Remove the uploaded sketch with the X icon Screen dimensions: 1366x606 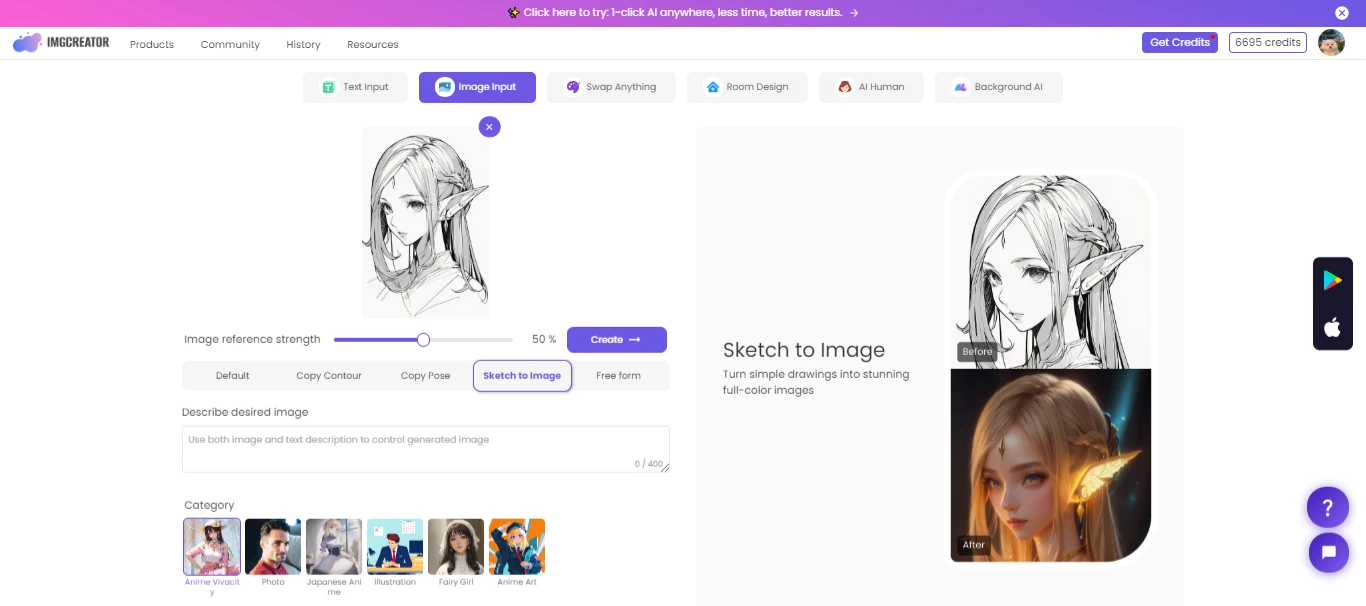click(x=489, y=127)
